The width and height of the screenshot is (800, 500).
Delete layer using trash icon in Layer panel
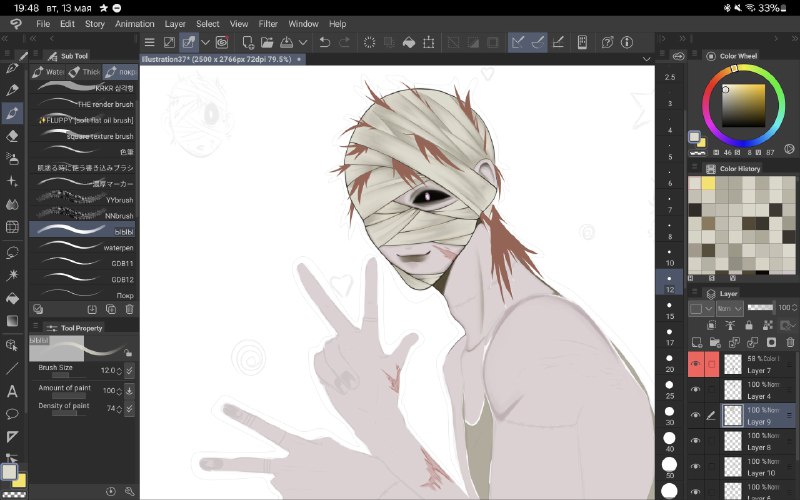coord(790,342)
